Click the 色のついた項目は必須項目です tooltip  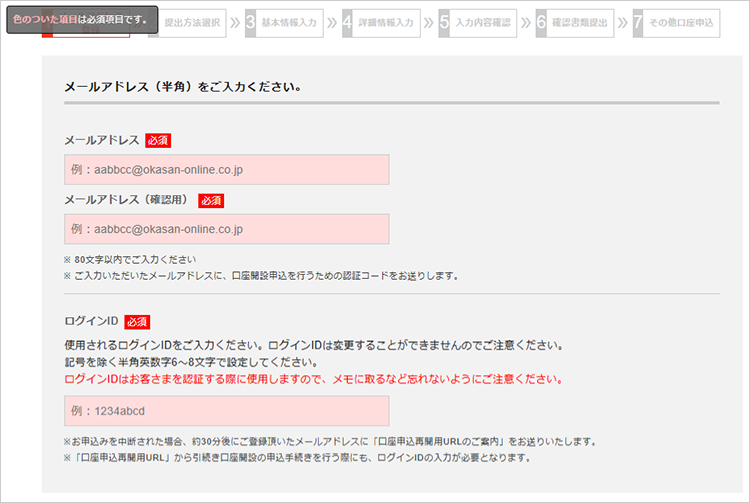82,20
